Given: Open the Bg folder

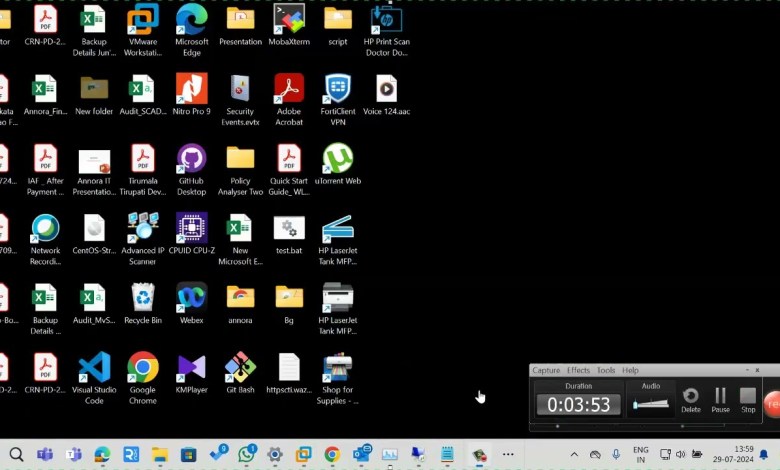Looking at the screenshot, I should point(289,303).
